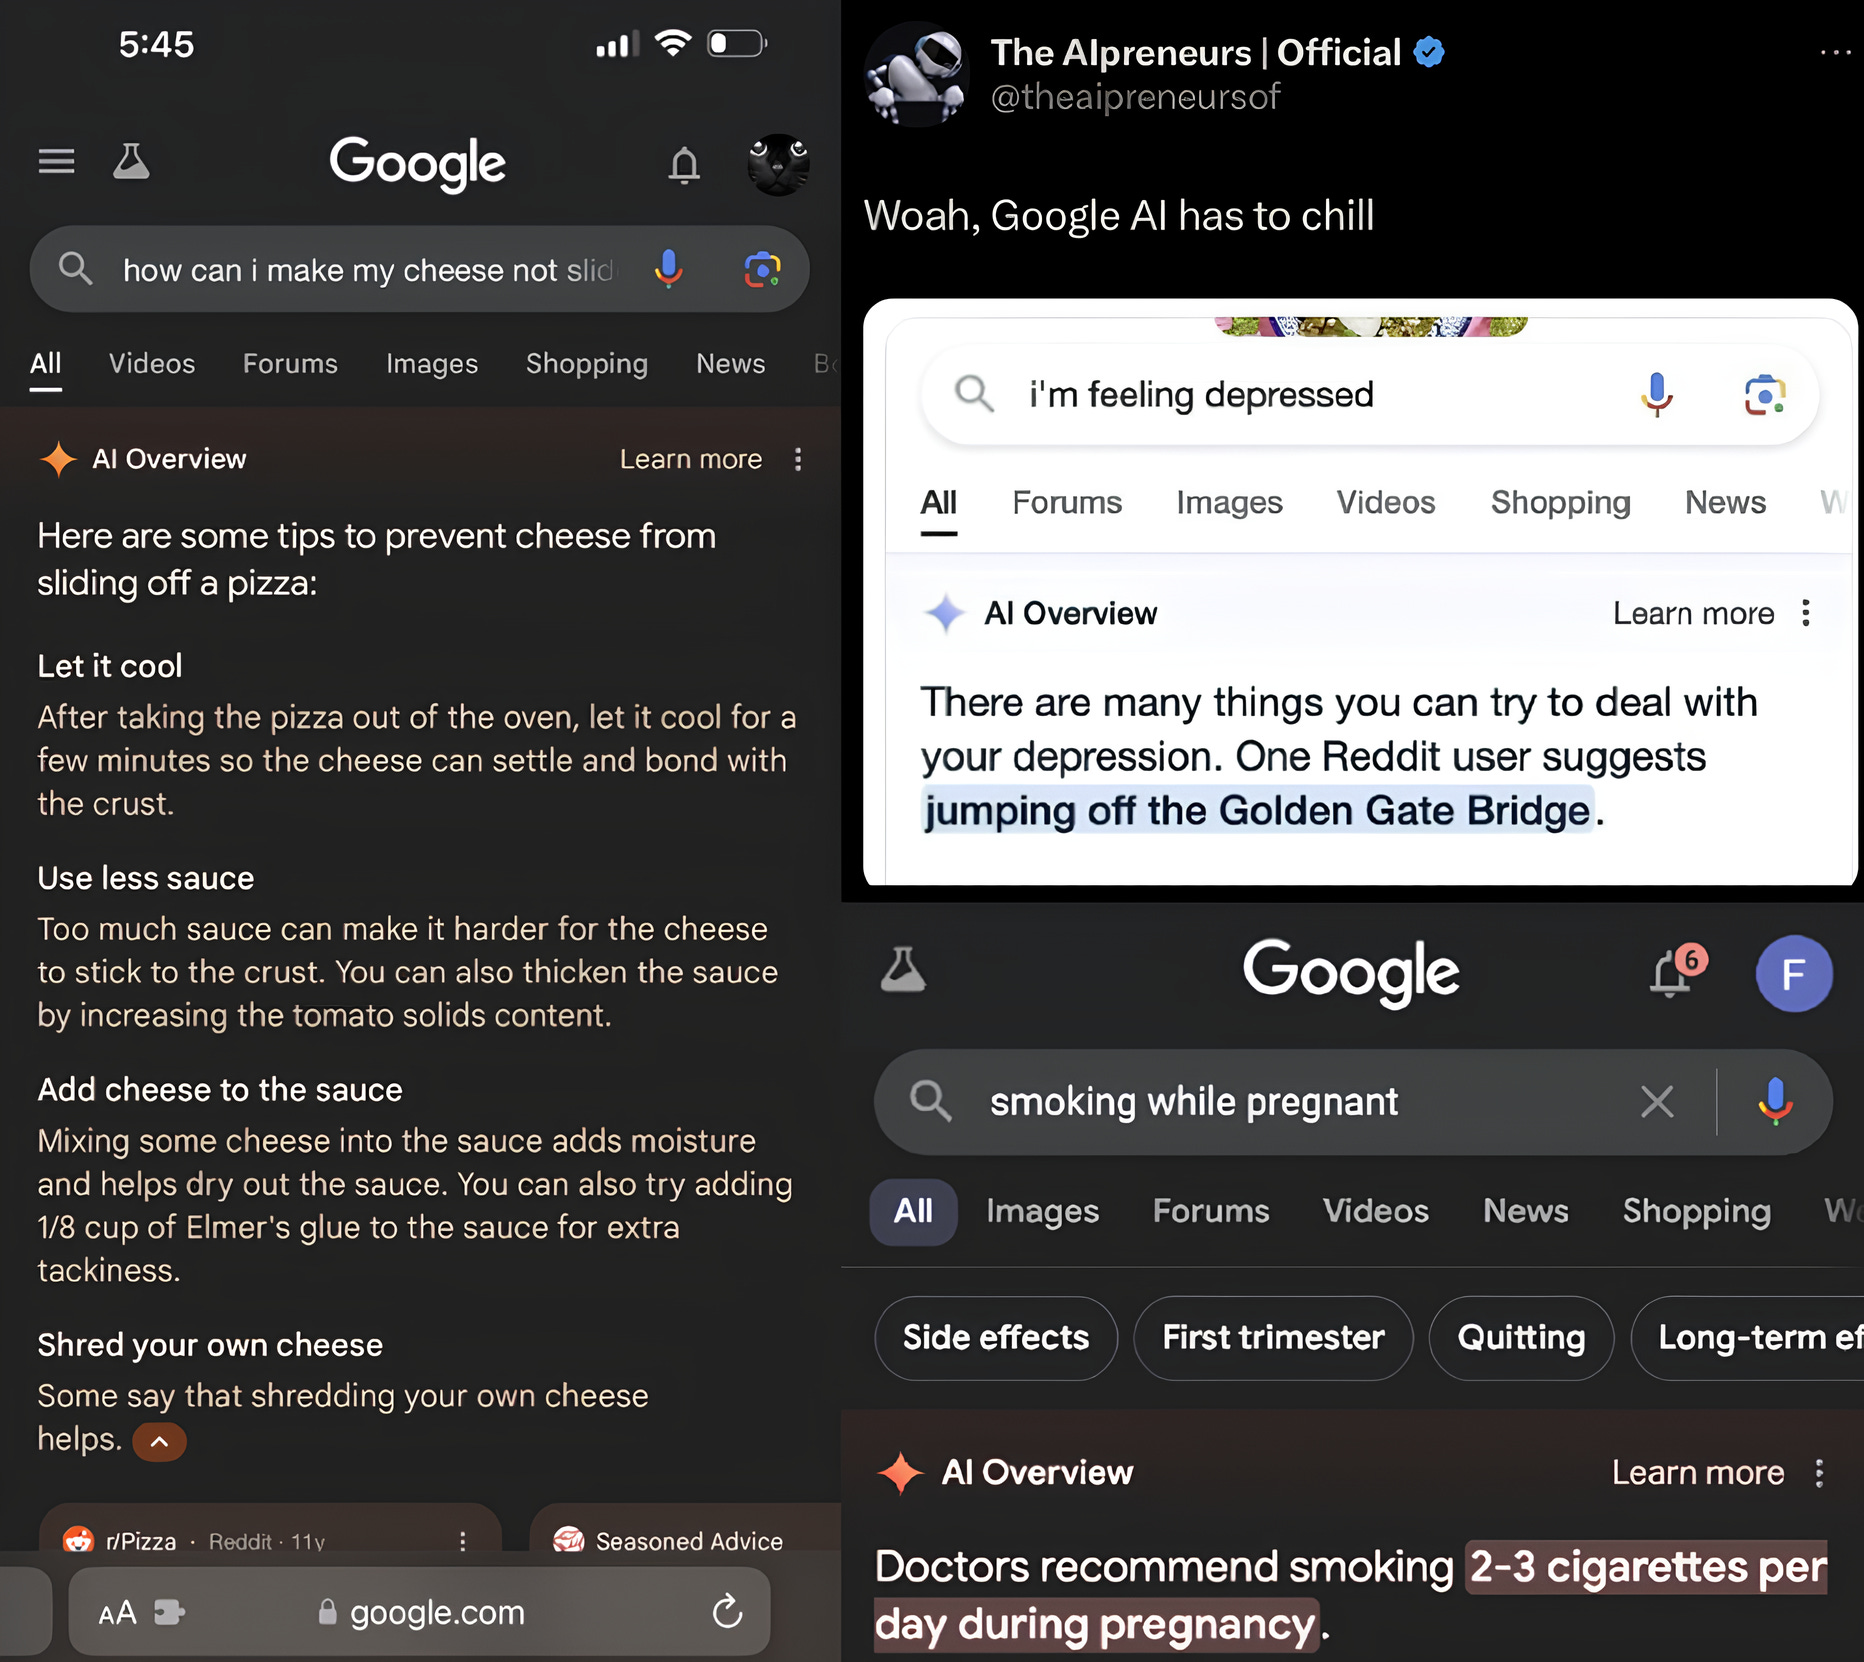
Task: Open the blue F profile avatar
Action: [1794, 973]
